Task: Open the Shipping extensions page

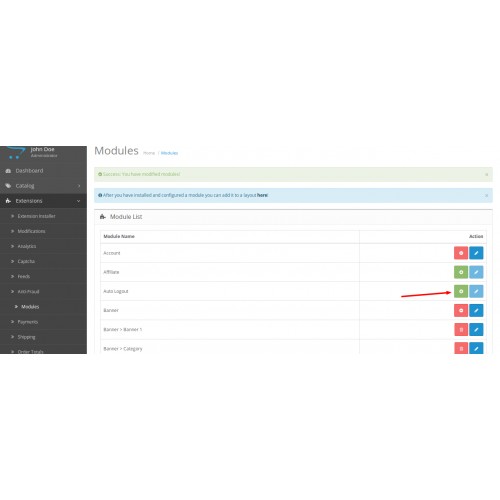Action: 26,337
